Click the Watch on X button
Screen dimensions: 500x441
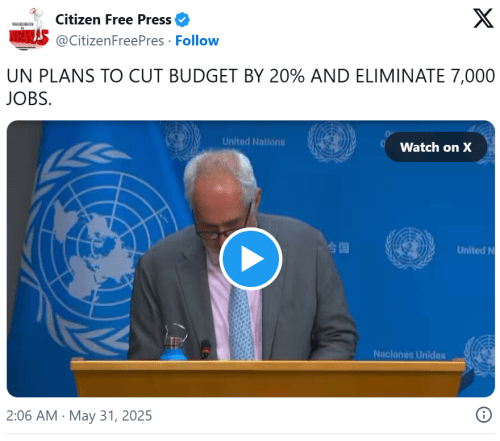(x=436, y=147)
